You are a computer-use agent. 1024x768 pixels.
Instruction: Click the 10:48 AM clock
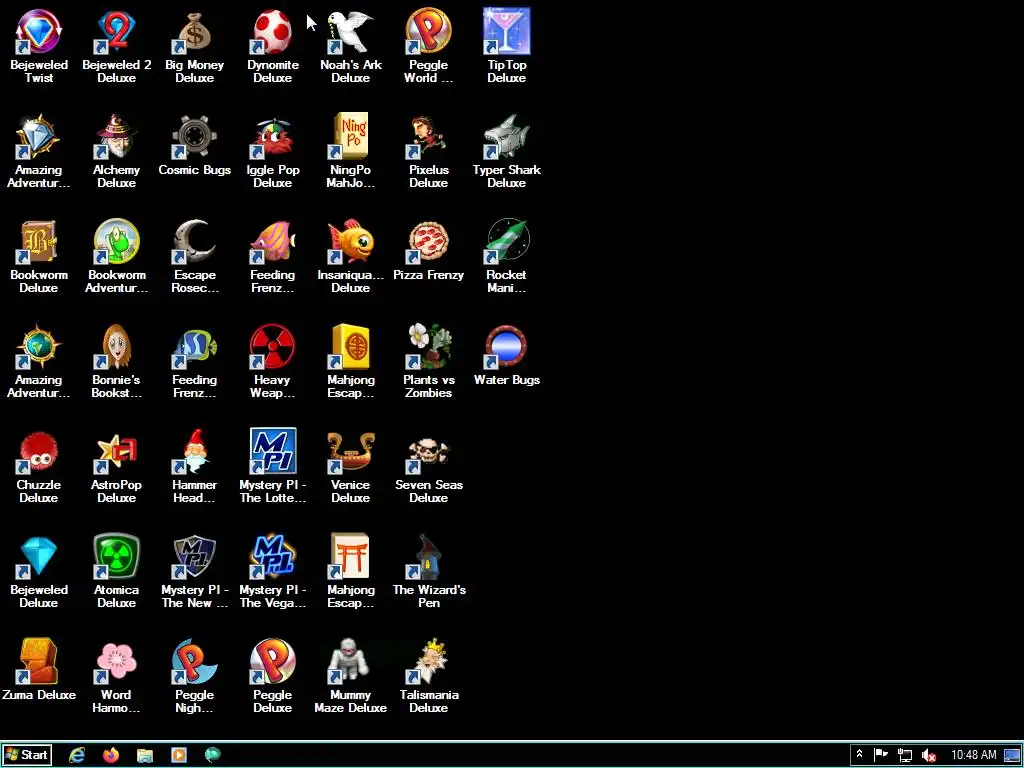click(x=974, y=755)
